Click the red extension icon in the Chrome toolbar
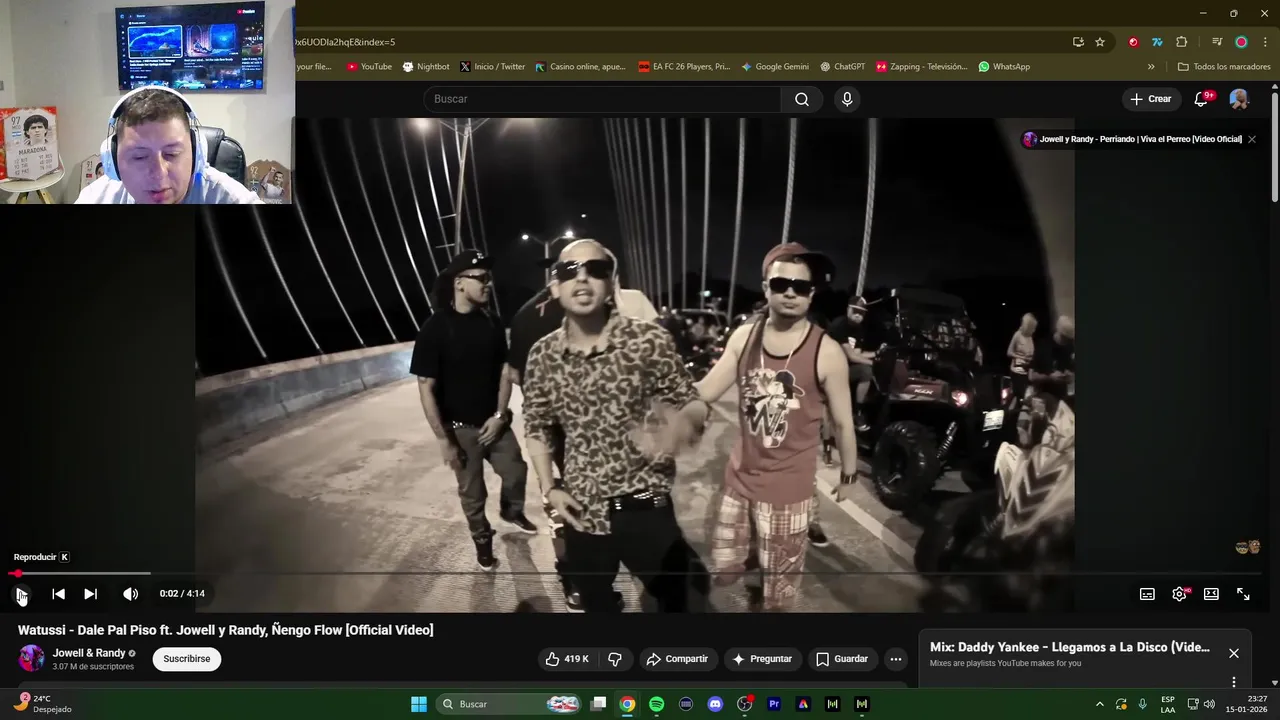Image resolution: width=1280 pixels, height=720 pixels. (x=1133, y=42)
